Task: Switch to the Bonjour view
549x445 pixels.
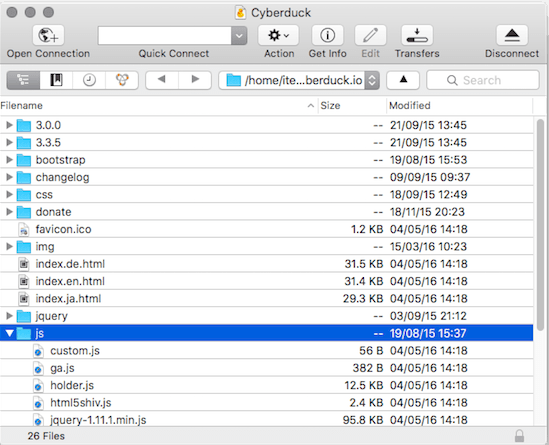Action: tap(122, 80)
